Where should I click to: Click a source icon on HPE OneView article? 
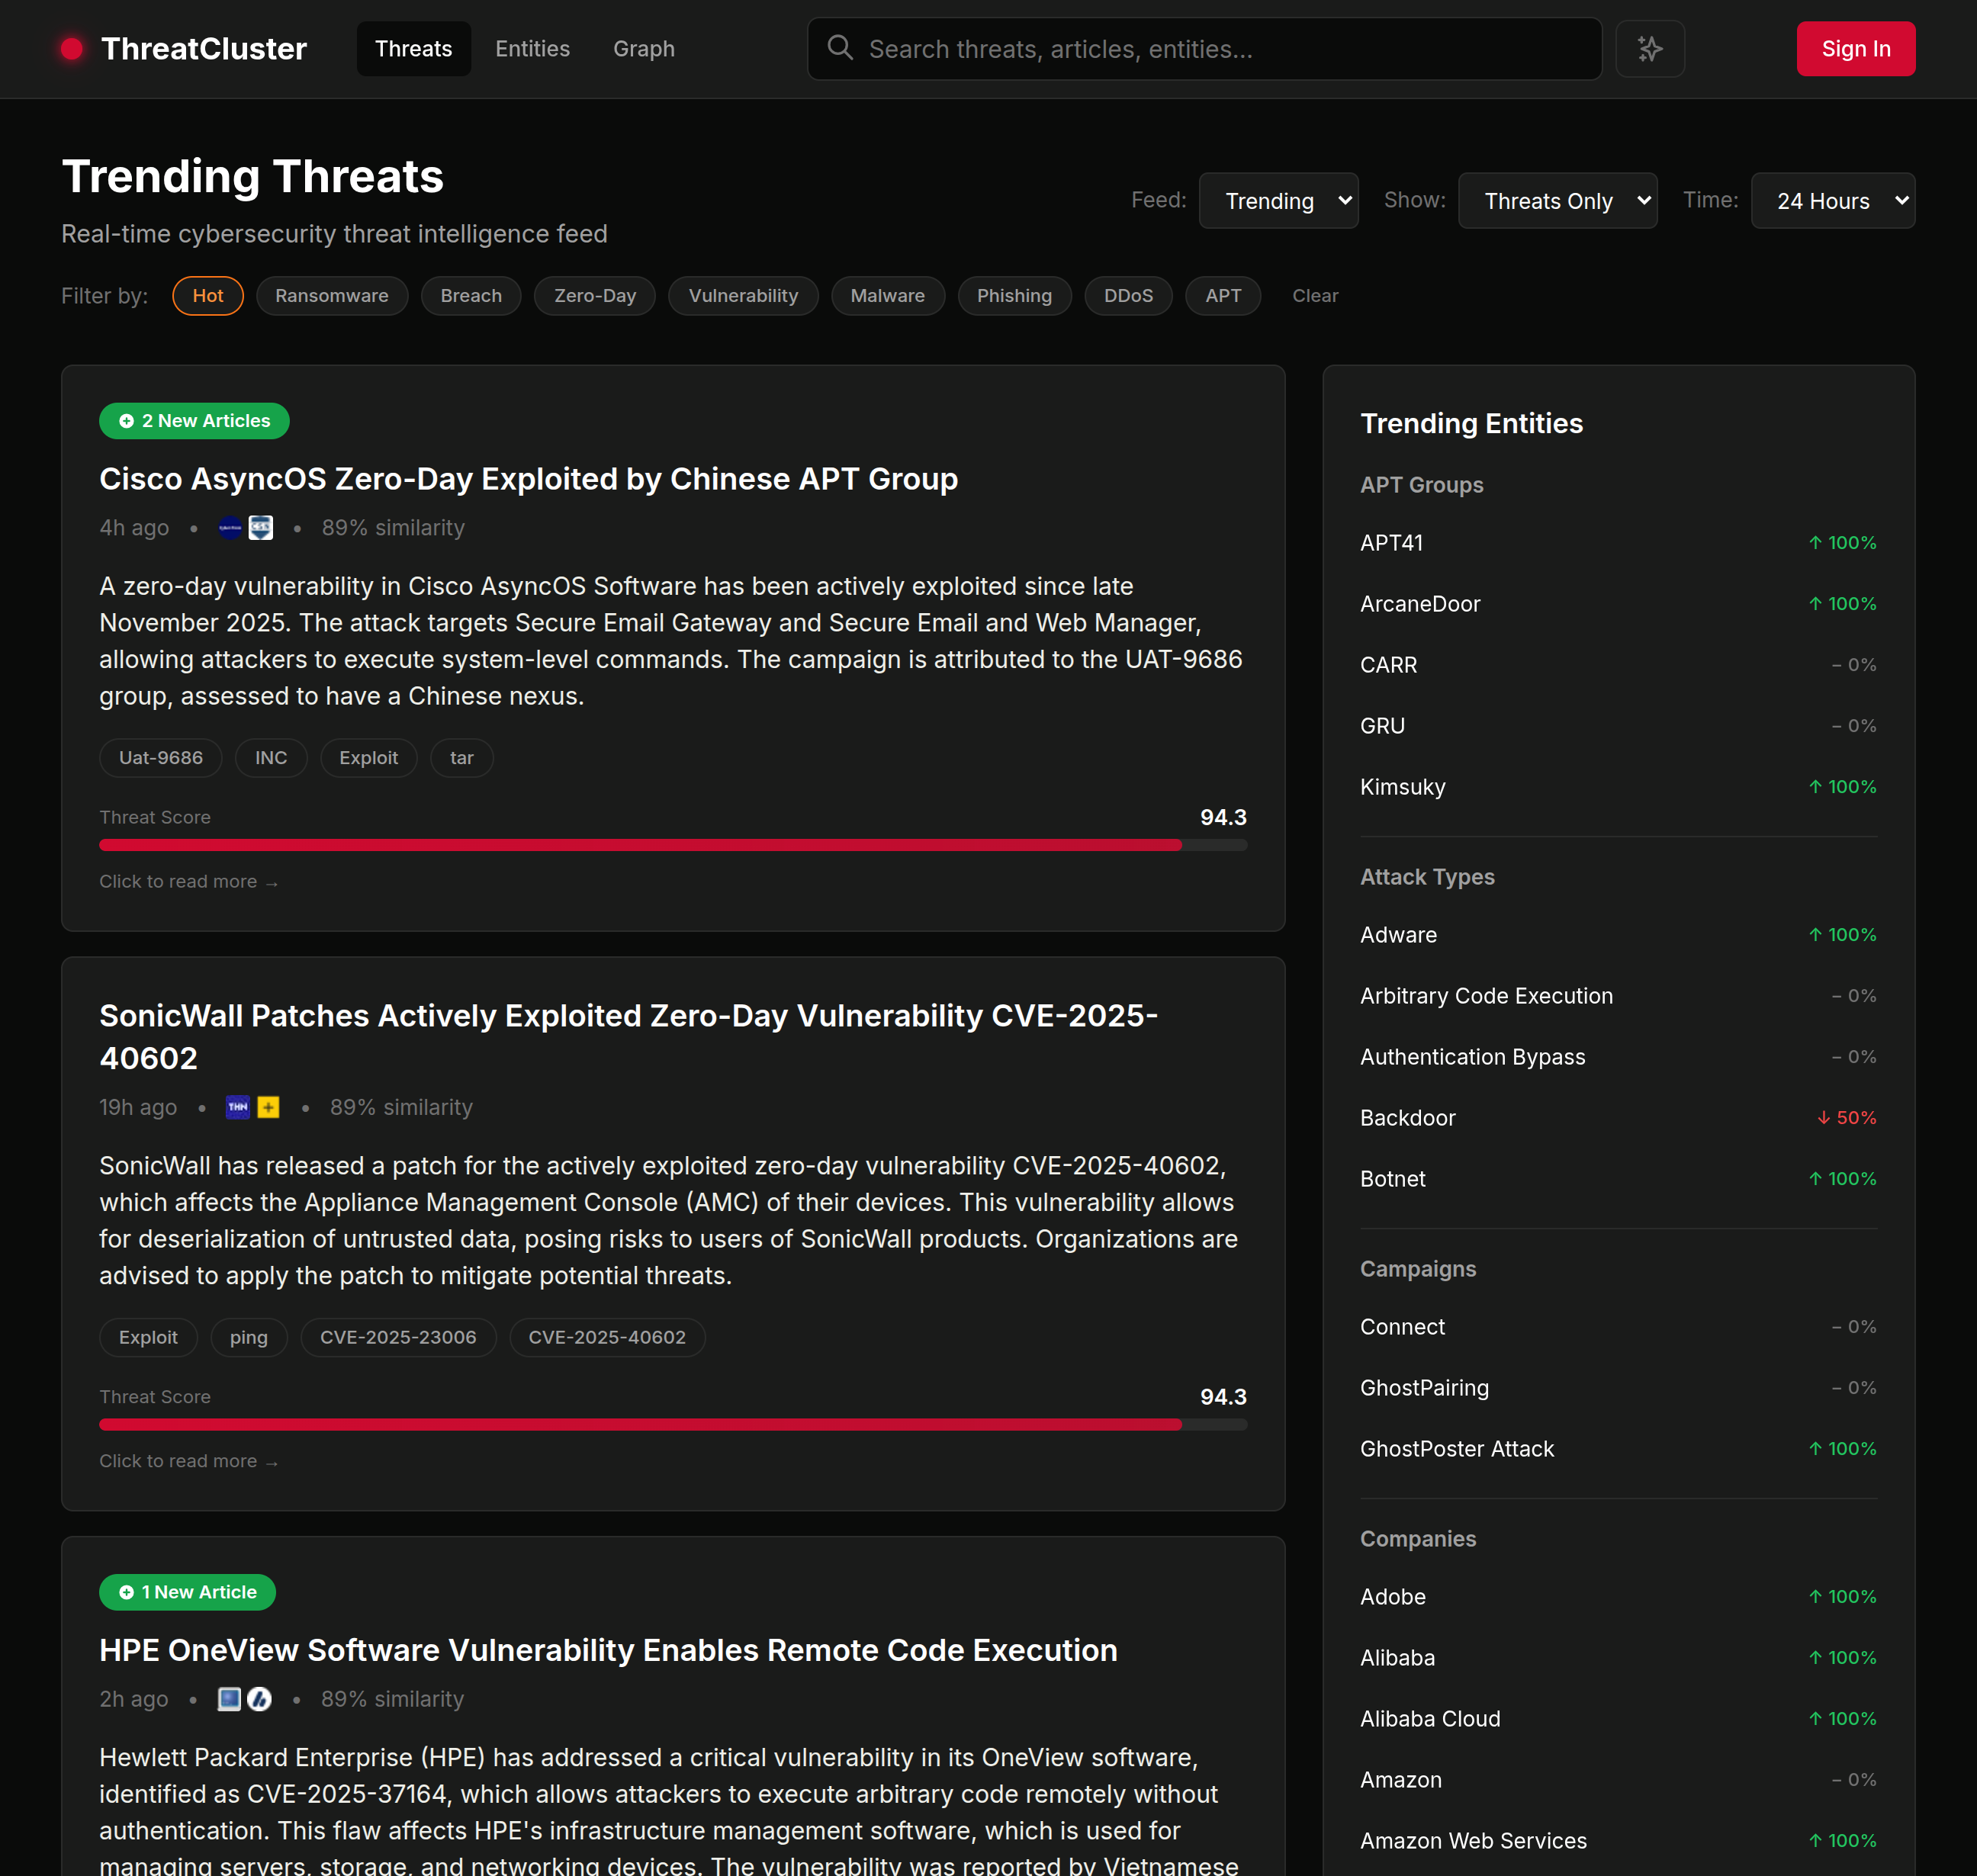click(x=229, y=1698)
